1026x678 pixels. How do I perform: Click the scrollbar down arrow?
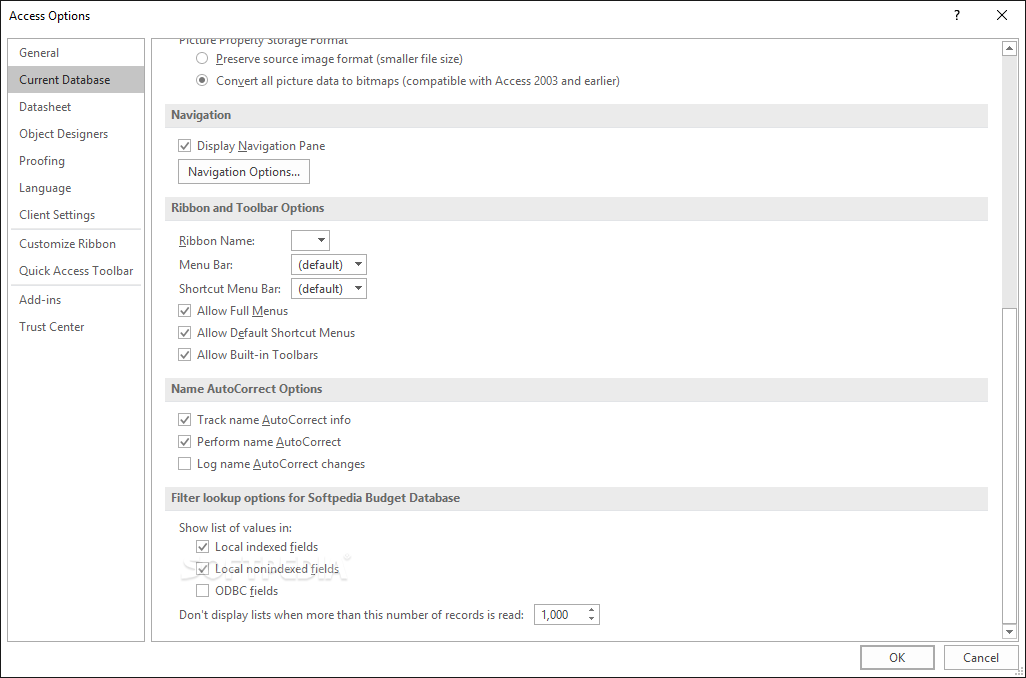pyautogui.click(x=1009, y=632)
